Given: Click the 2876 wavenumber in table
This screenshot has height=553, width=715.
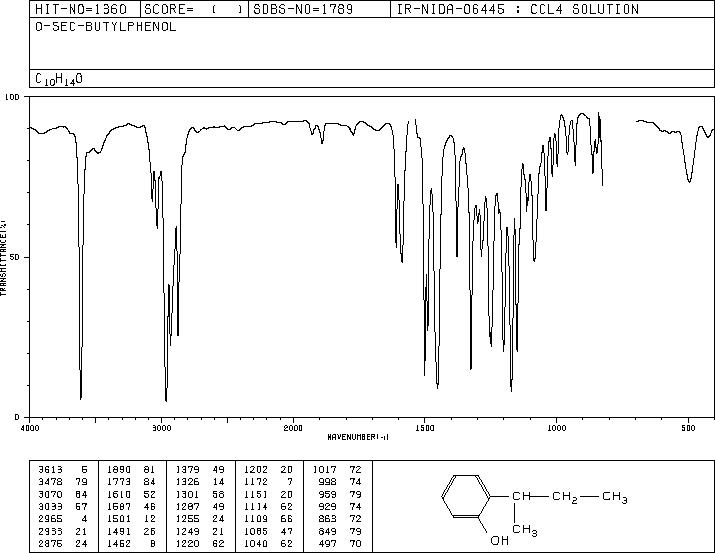Looking at the screenshot, I should pyautogui.click(x=50, y=543).
